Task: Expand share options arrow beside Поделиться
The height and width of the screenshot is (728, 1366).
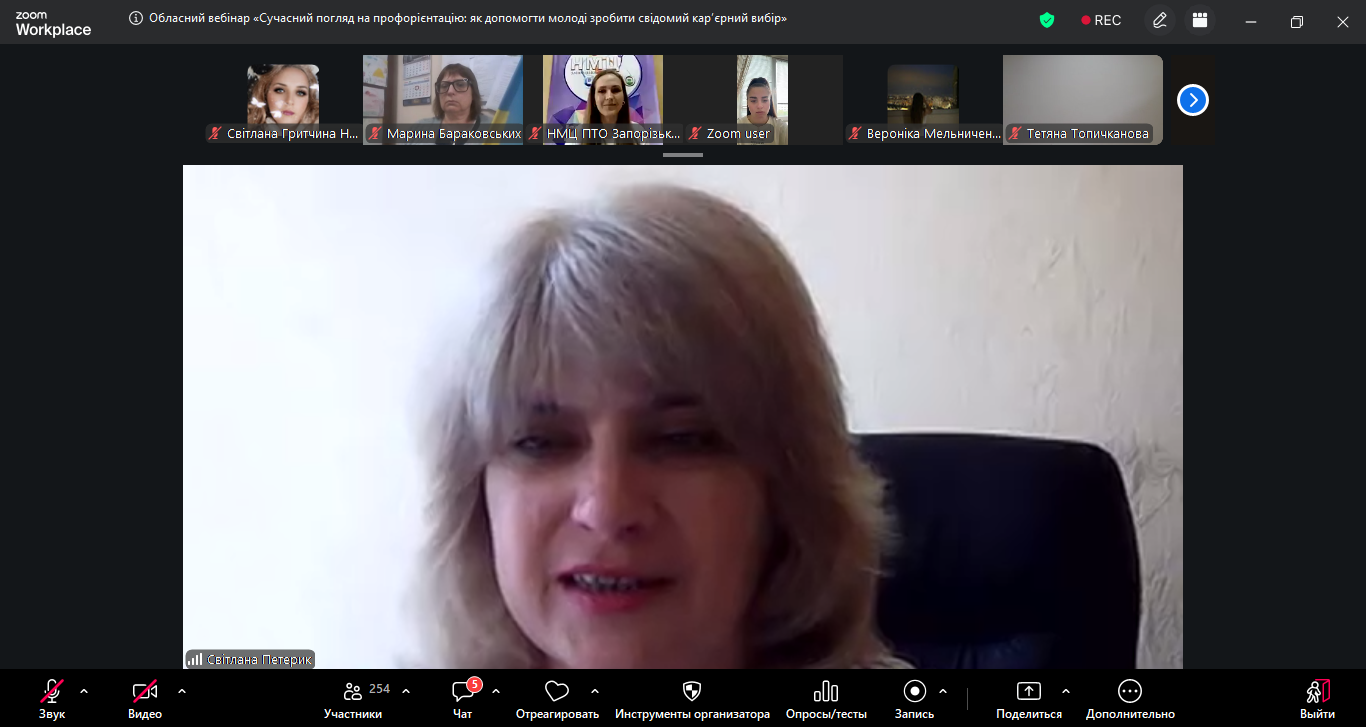Action: [1065, 691]
